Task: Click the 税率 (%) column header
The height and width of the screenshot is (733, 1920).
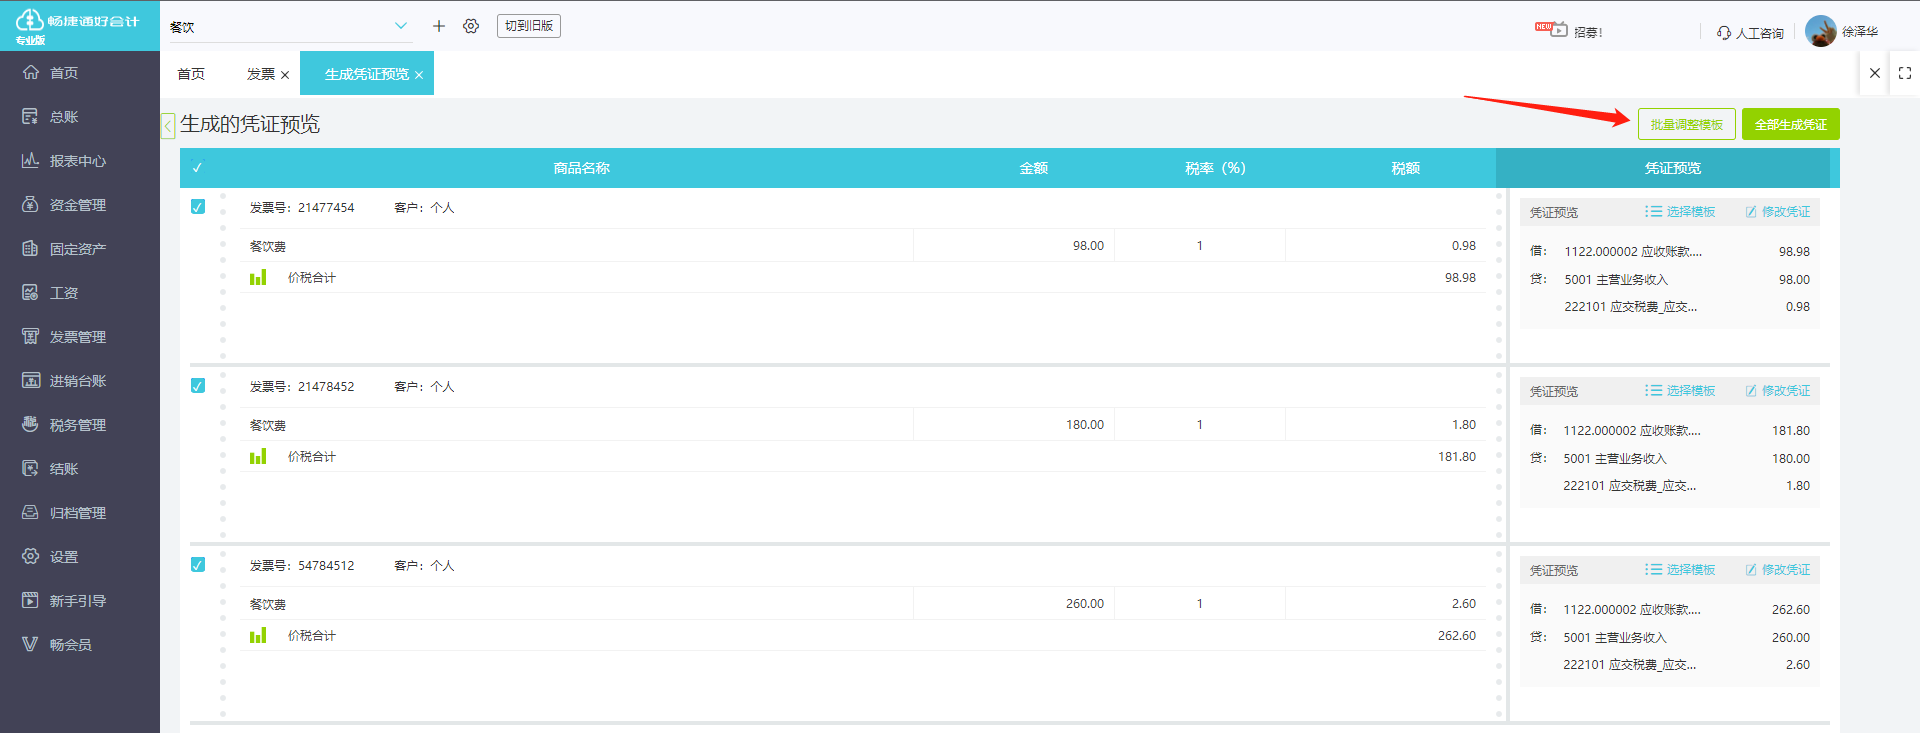Action: 1215,168
